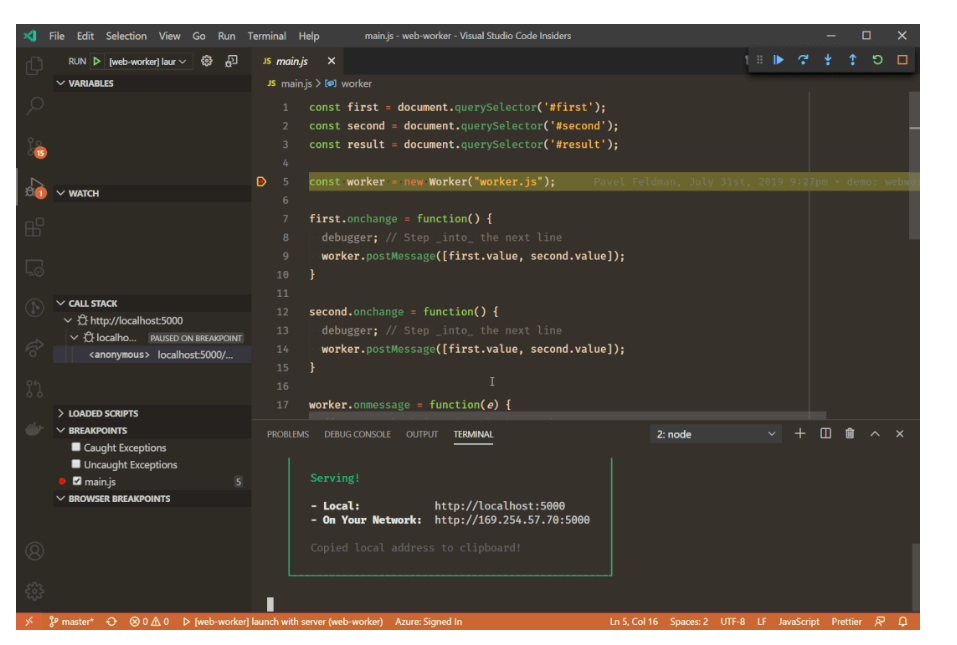Click Continue in debug toolbar

click(x=779, y=60)
